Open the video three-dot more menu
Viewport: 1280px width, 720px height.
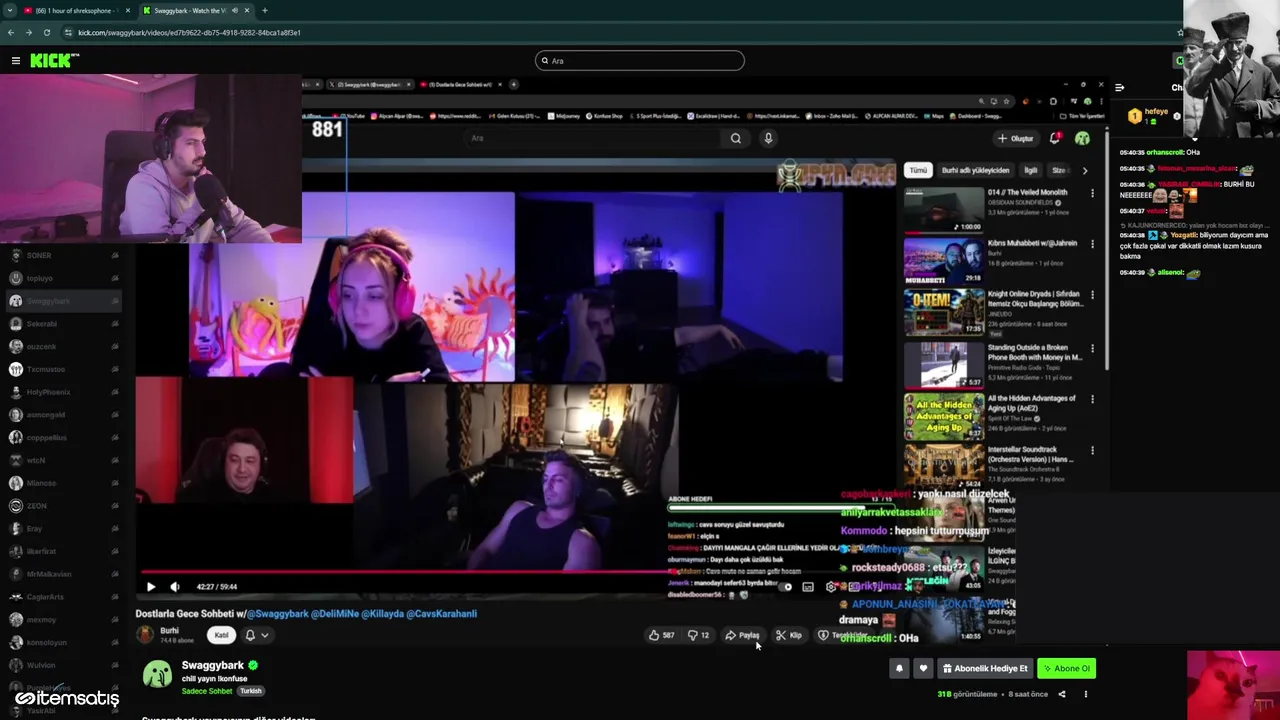click(x=1086, y=694)
